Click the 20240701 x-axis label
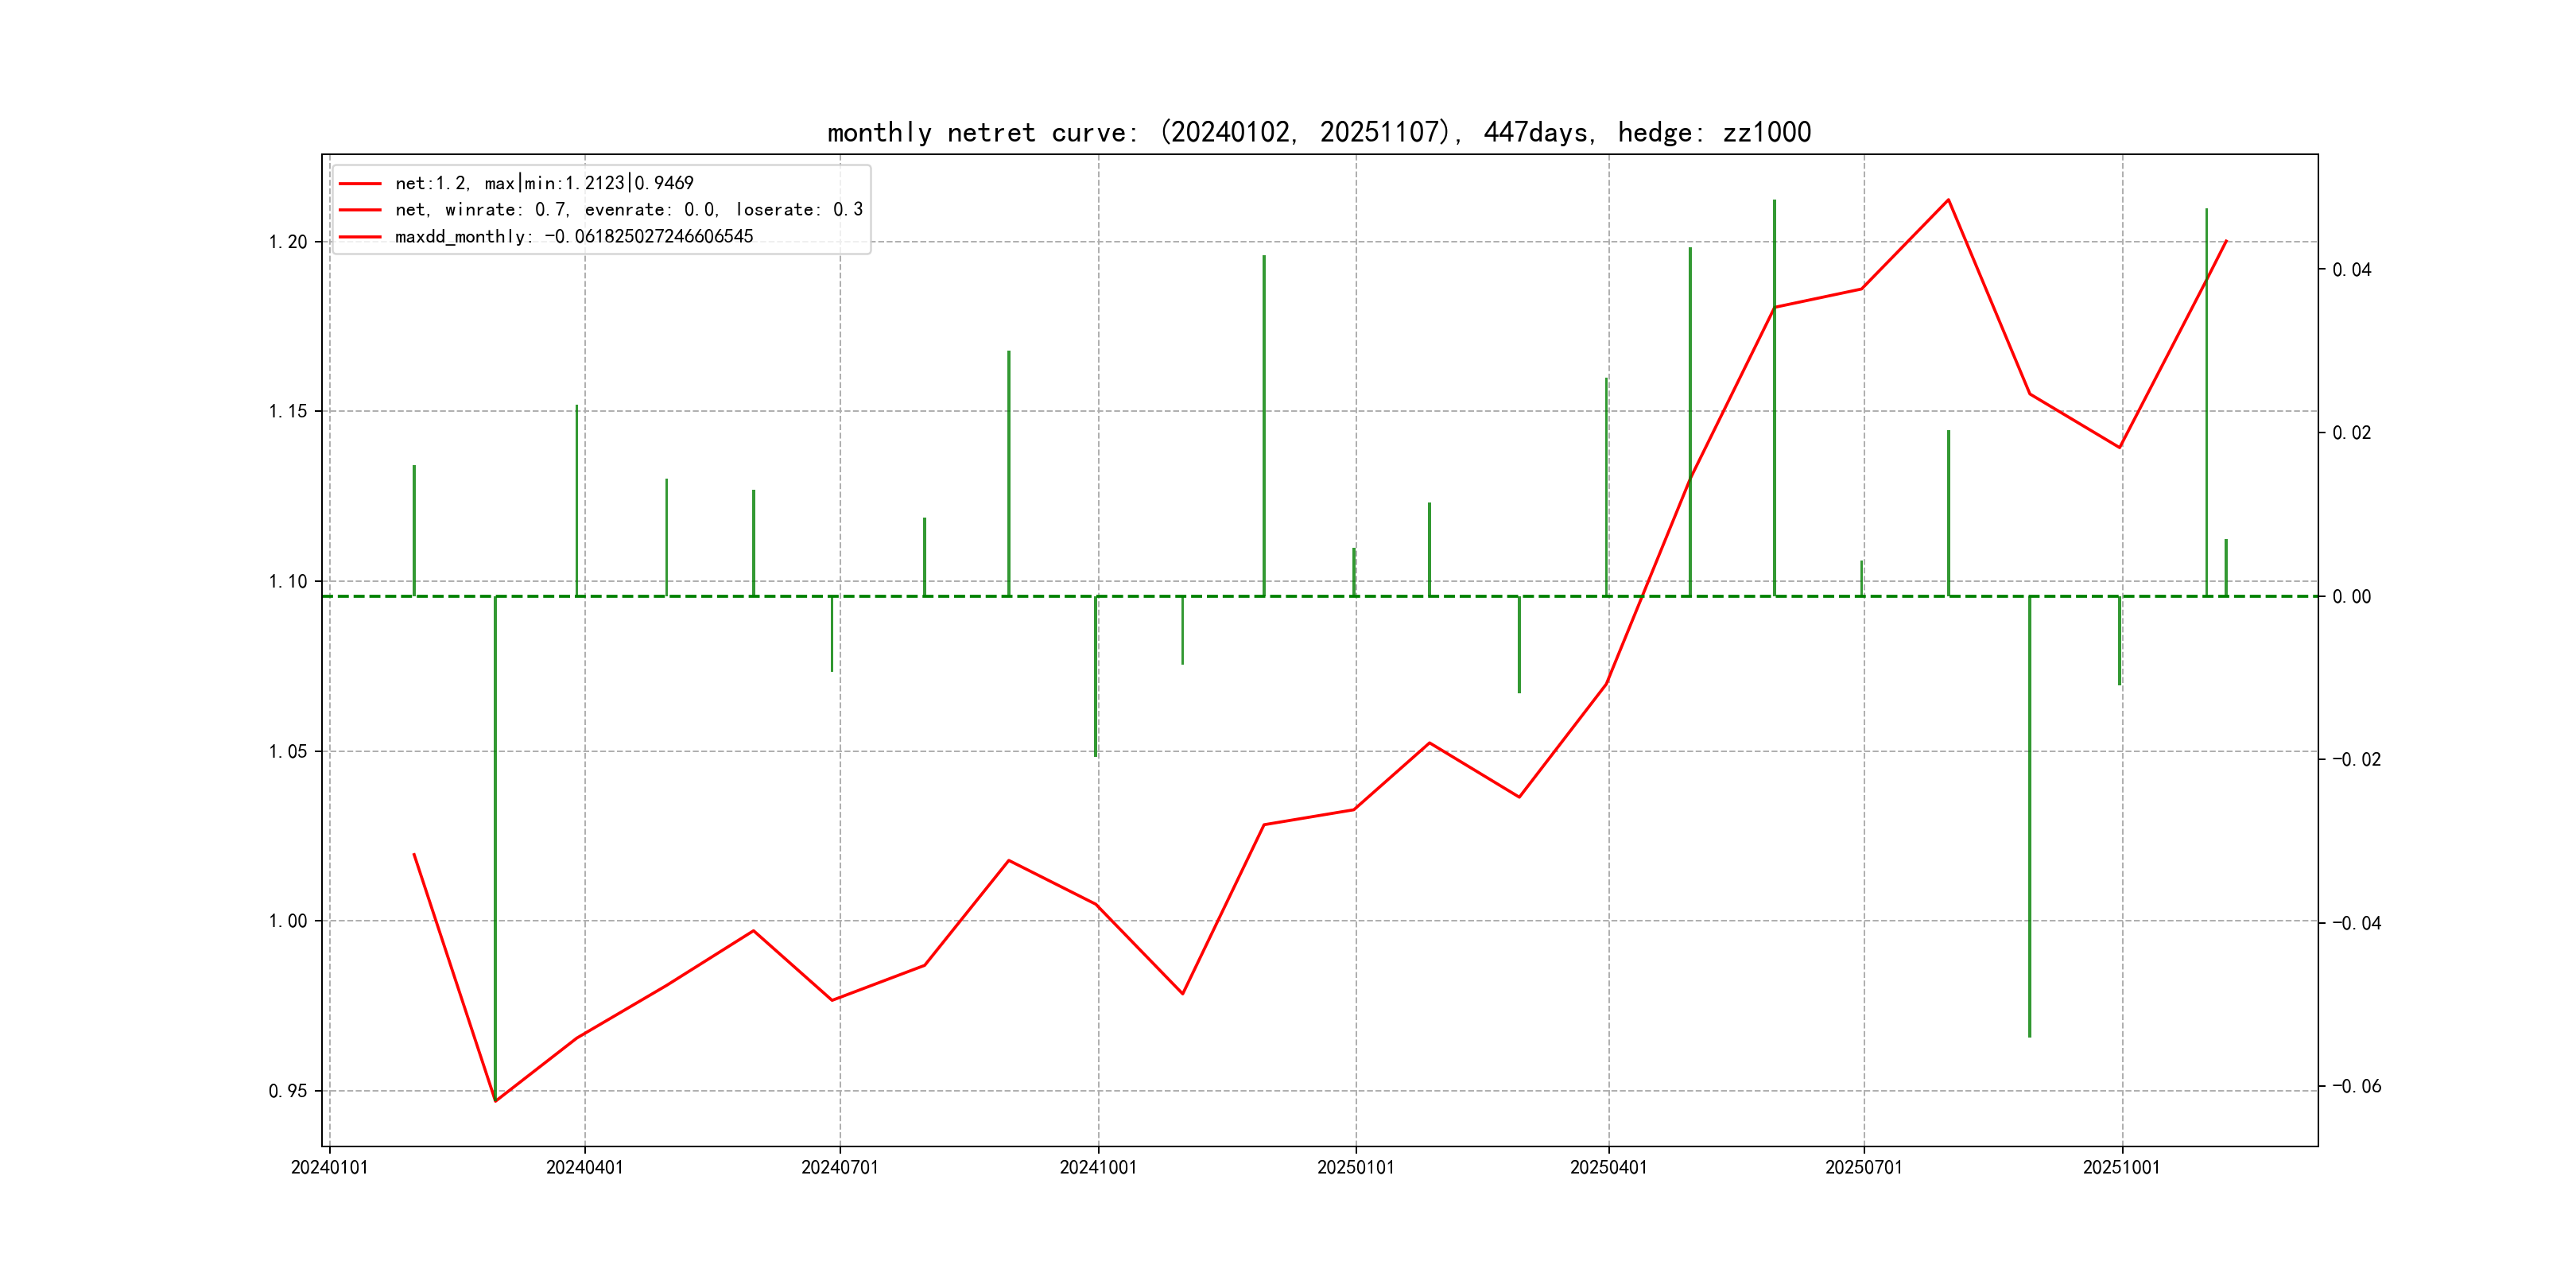 coord(839,1167)
